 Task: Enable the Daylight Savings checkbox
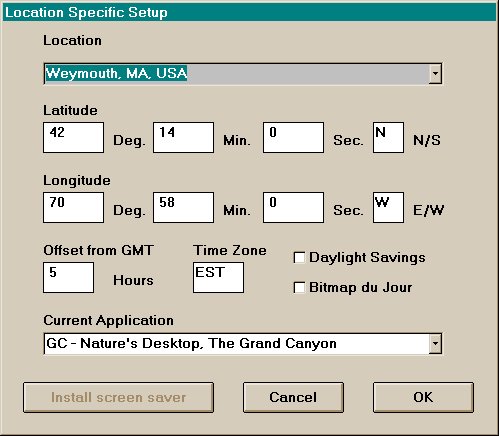[299, 258]
